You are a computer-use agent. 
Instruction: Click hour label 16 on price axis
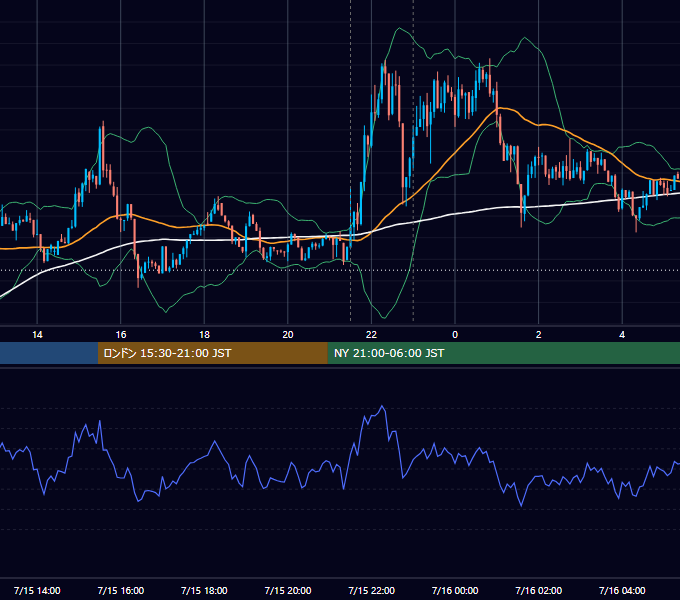pyautogui.click(x=121, y=335)
